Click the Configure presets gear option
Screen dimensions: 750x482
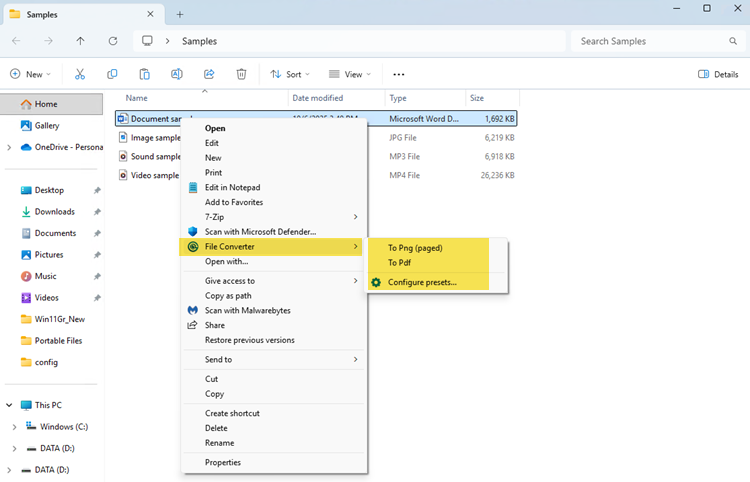[421, 282]
